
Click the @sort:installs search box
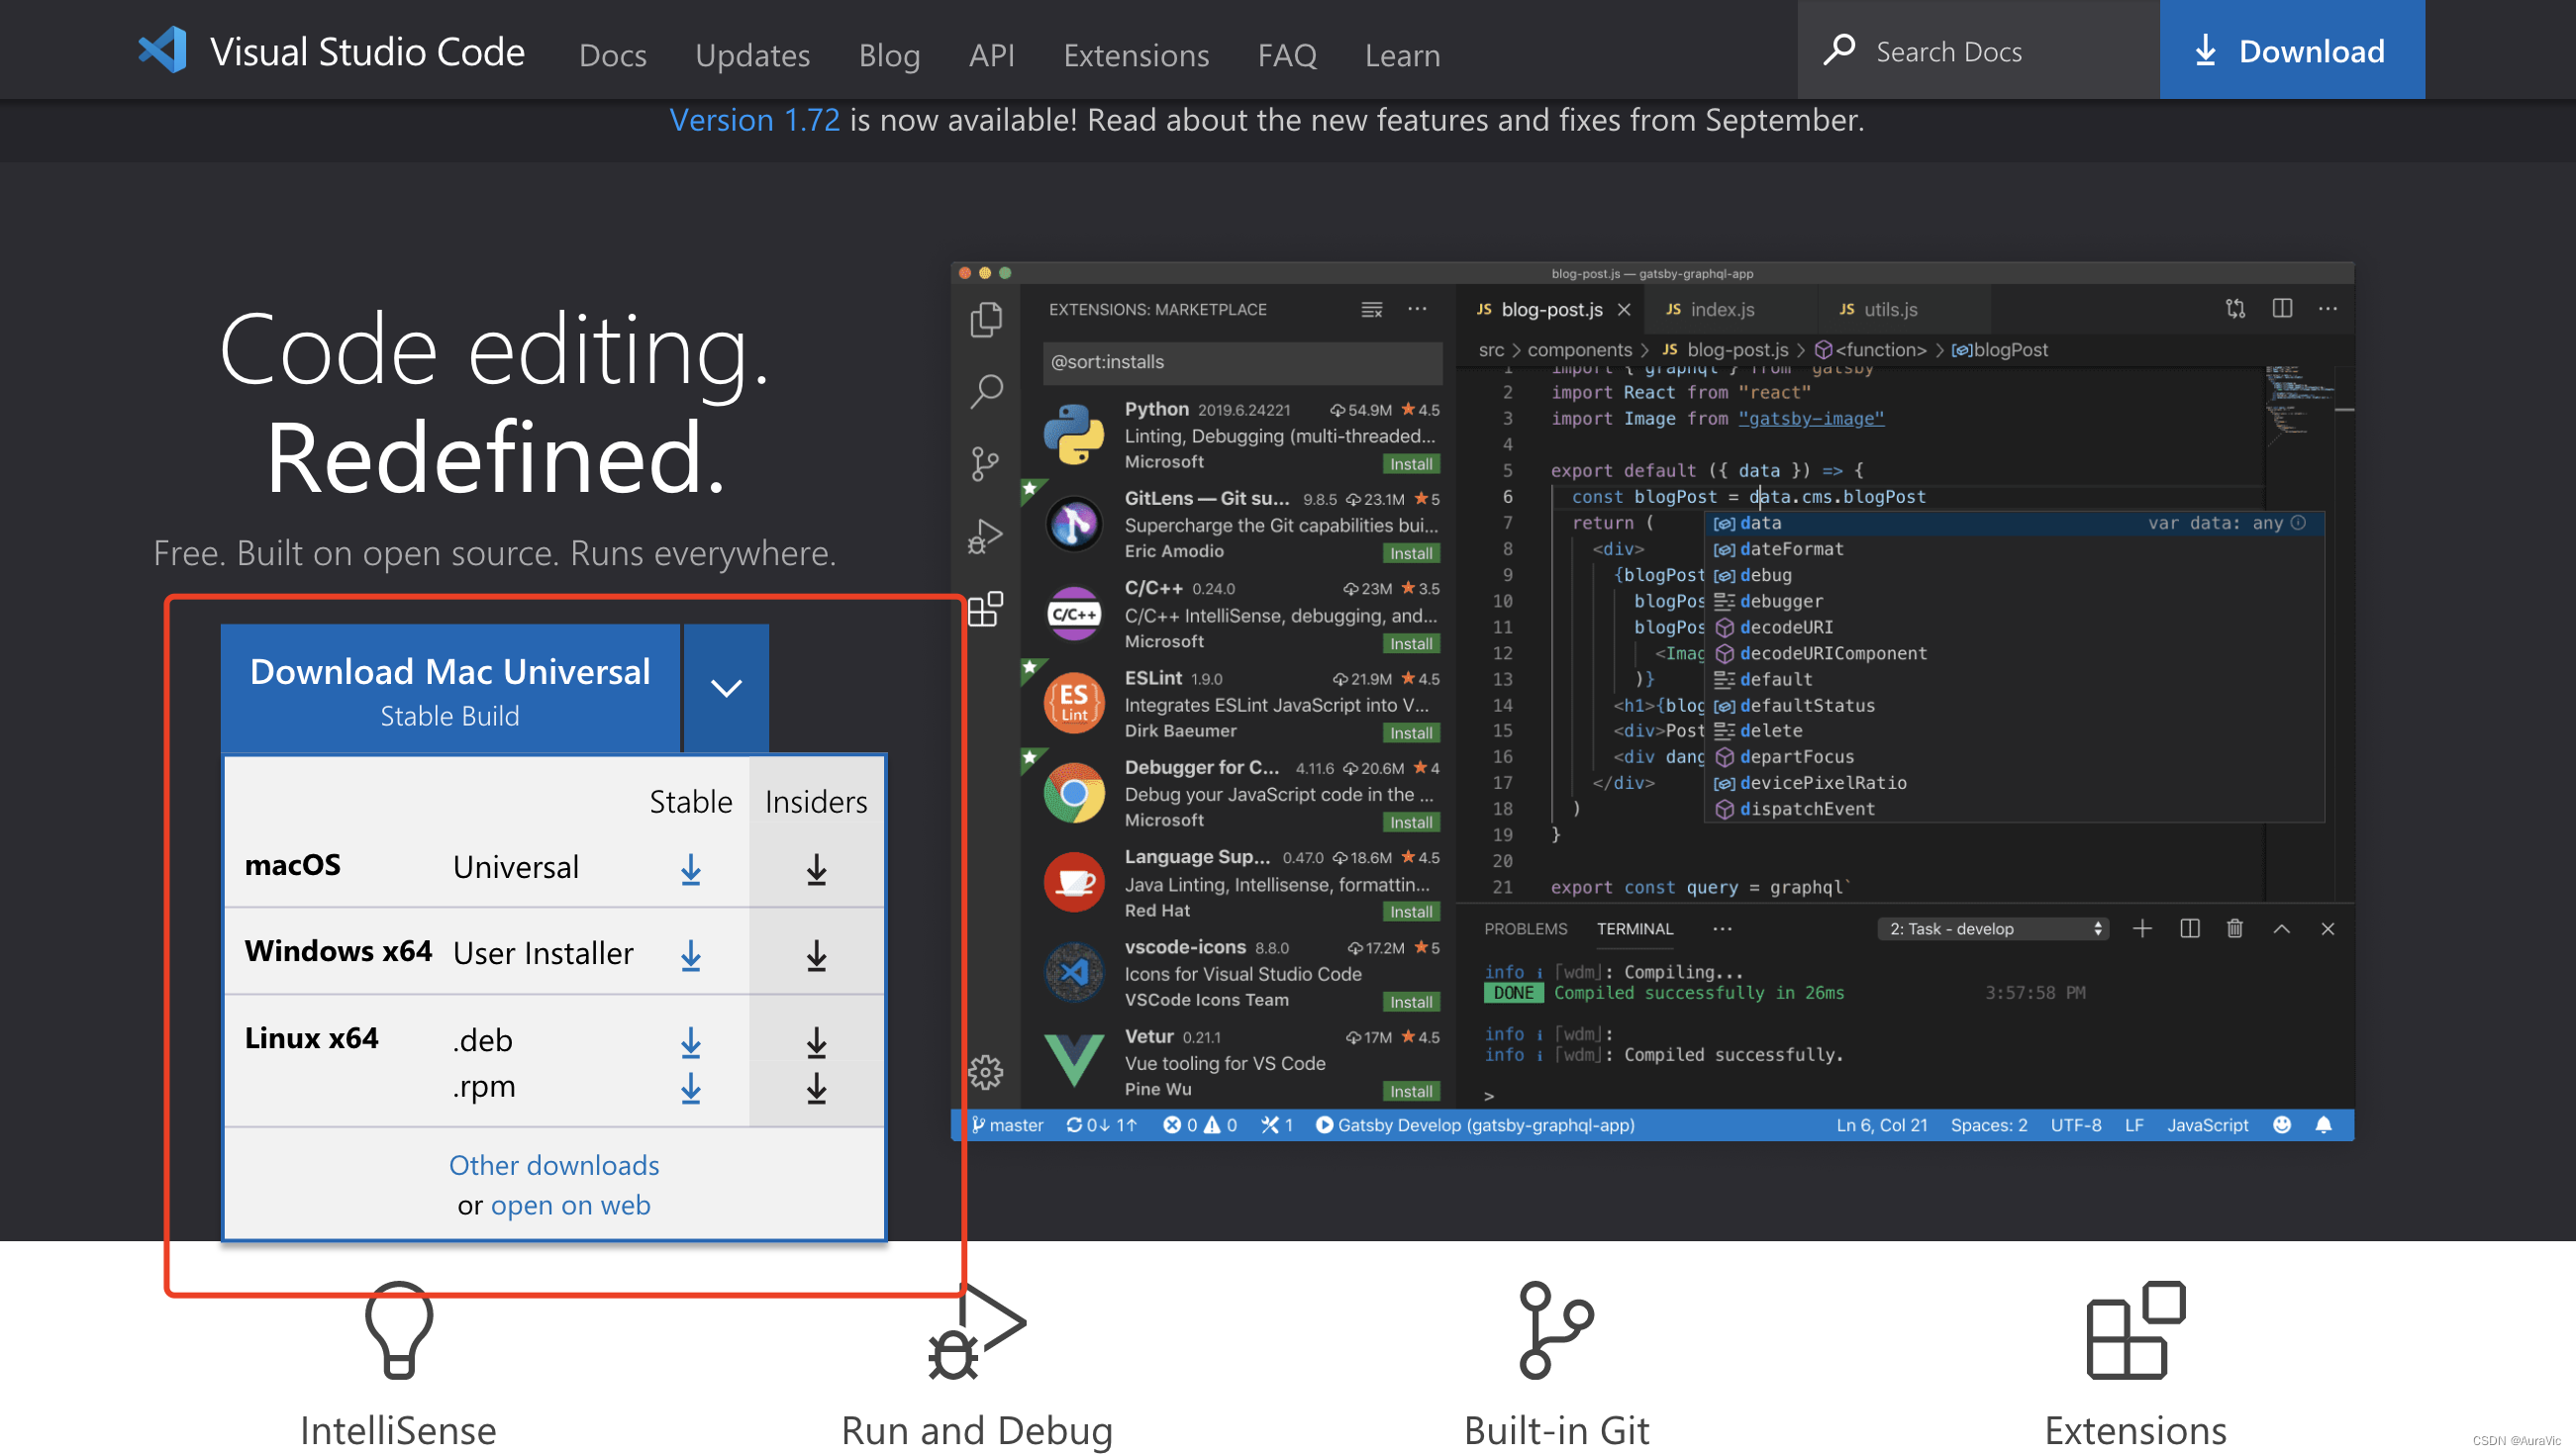pyautogui.click(x=1242, y=362)
